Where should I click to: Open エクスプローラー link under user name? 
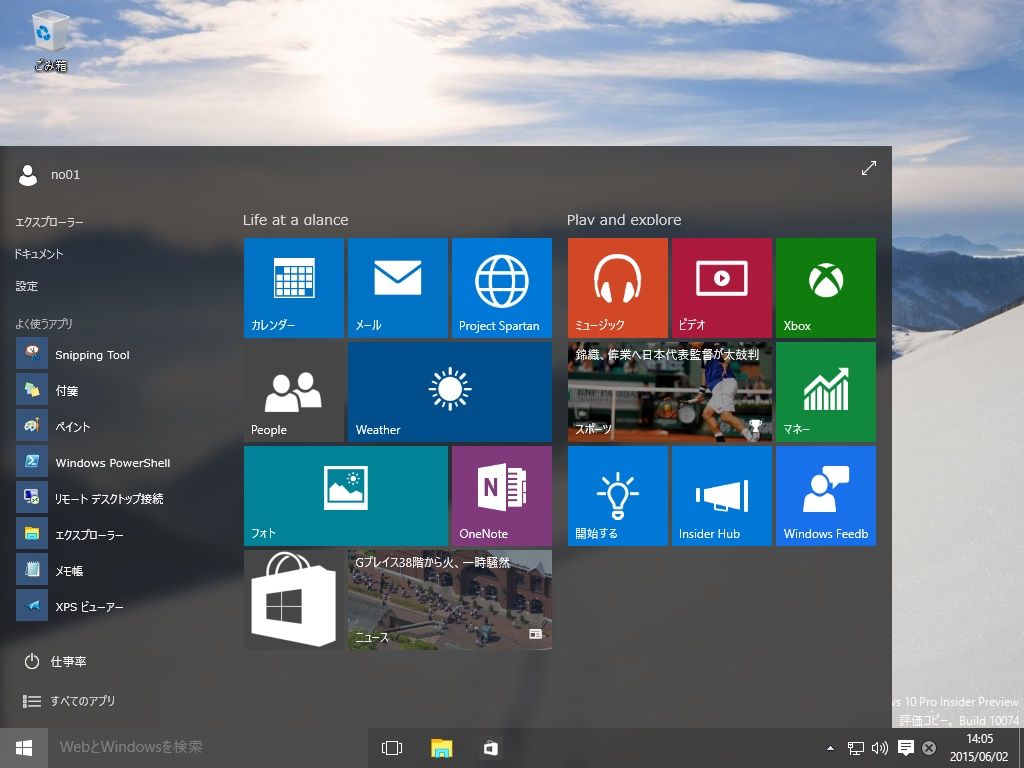[x=50, y=222]
